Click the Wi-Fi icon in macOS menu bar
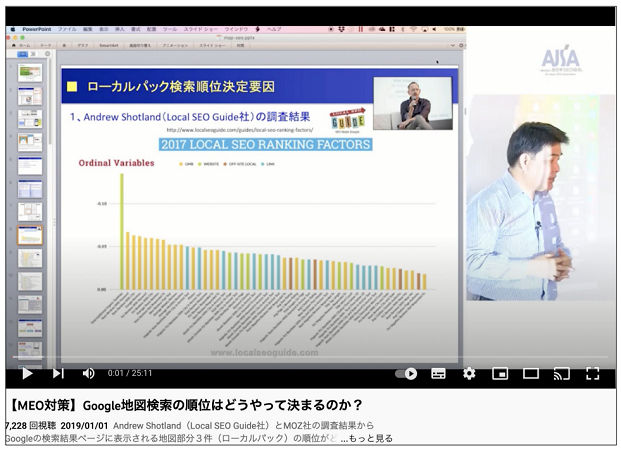The height and width of the screenshot is (450, 621). [x=413, y=29]
